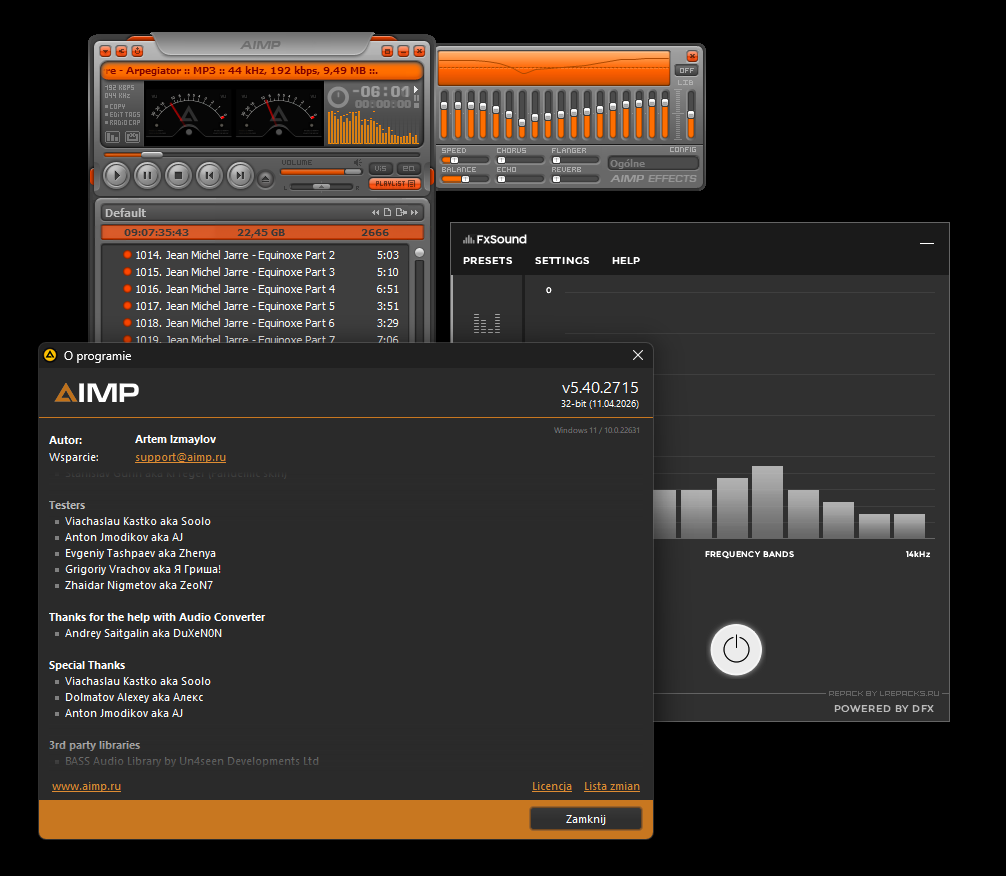The height and width of the screenshot is (876, 1006).
Task: Click the L/R balance slider in player
Action: point(321,187)
